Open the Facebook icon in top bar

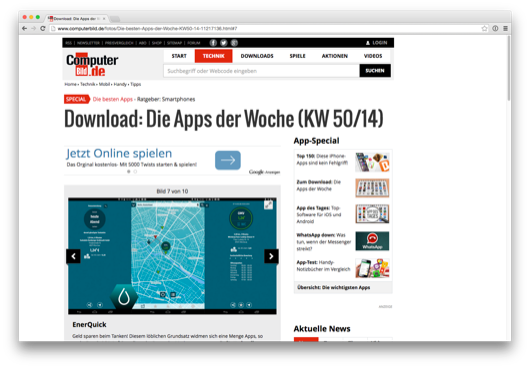tap(213, 43)
